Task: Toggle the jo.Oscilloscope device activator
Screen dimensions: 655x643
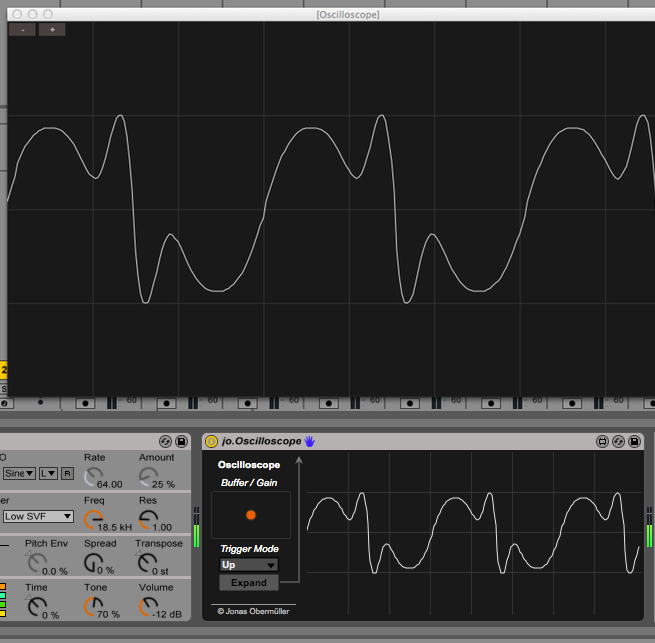Action: 211,441
